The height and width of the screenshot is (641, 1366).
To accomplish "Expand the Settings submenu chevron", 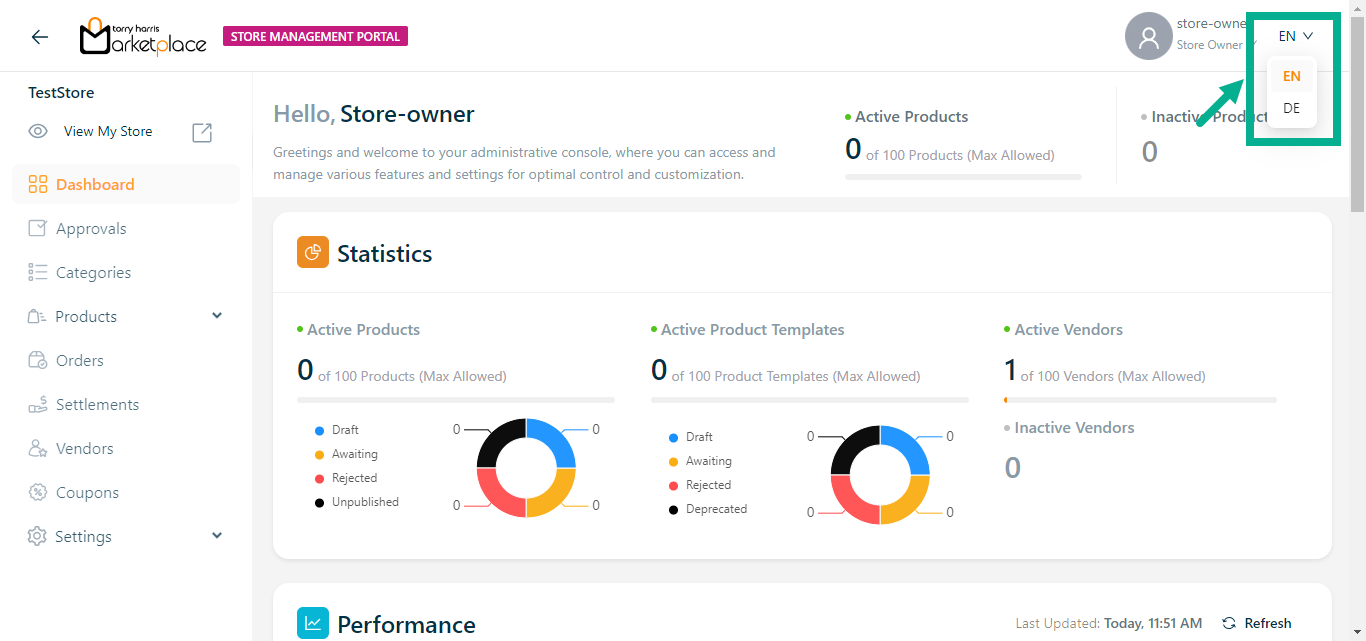I will point(217,536).
